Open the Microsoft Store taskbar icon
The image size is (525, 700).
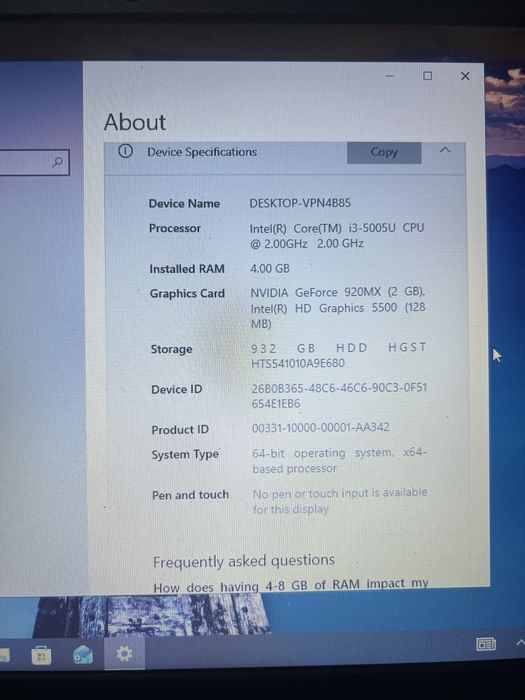pos(41,655)
